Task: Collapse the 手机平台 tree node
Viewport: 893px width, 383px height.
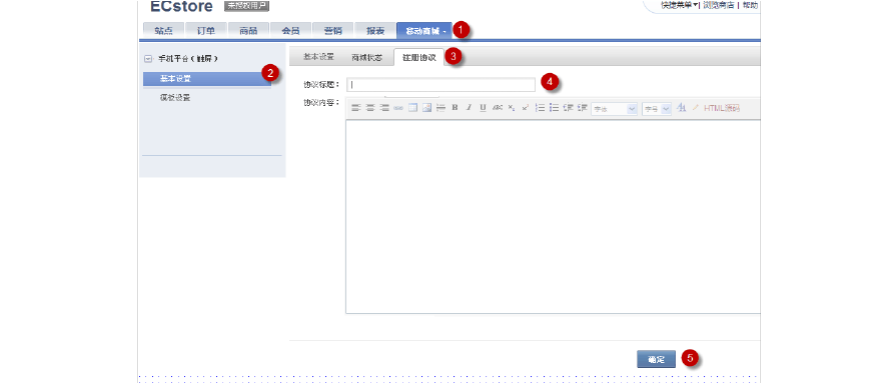Action: point(148,59)
